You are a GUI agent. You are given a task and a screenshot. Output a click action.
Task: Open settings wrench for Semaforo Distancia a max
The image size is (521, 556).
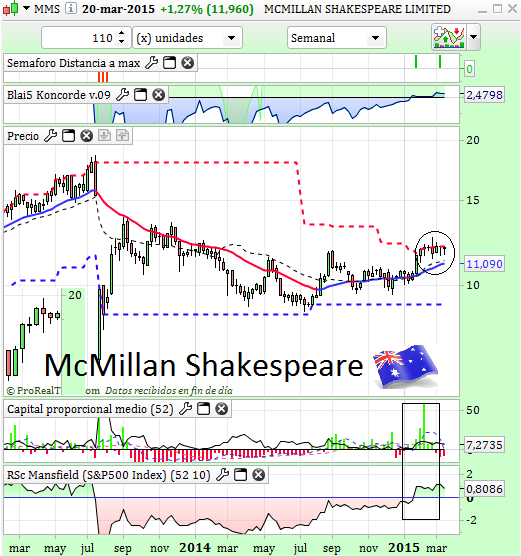coord(152,63)
